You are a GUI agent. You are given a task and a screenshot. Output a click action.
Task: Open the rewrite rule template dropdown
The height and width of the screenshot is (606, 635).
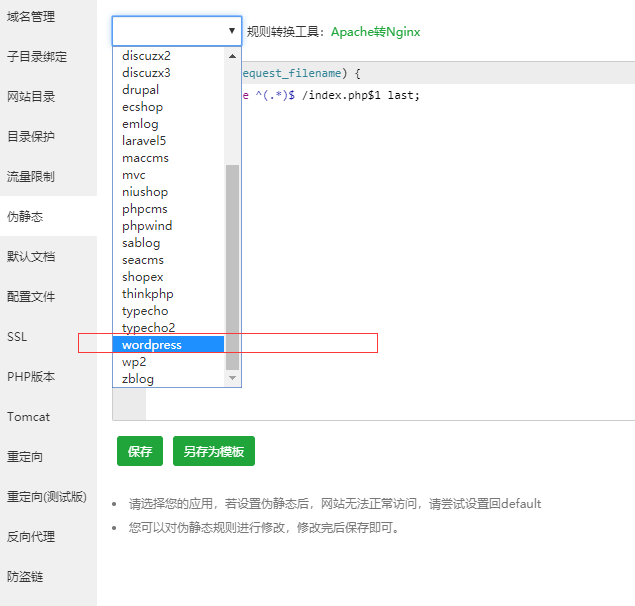[176, 31]
